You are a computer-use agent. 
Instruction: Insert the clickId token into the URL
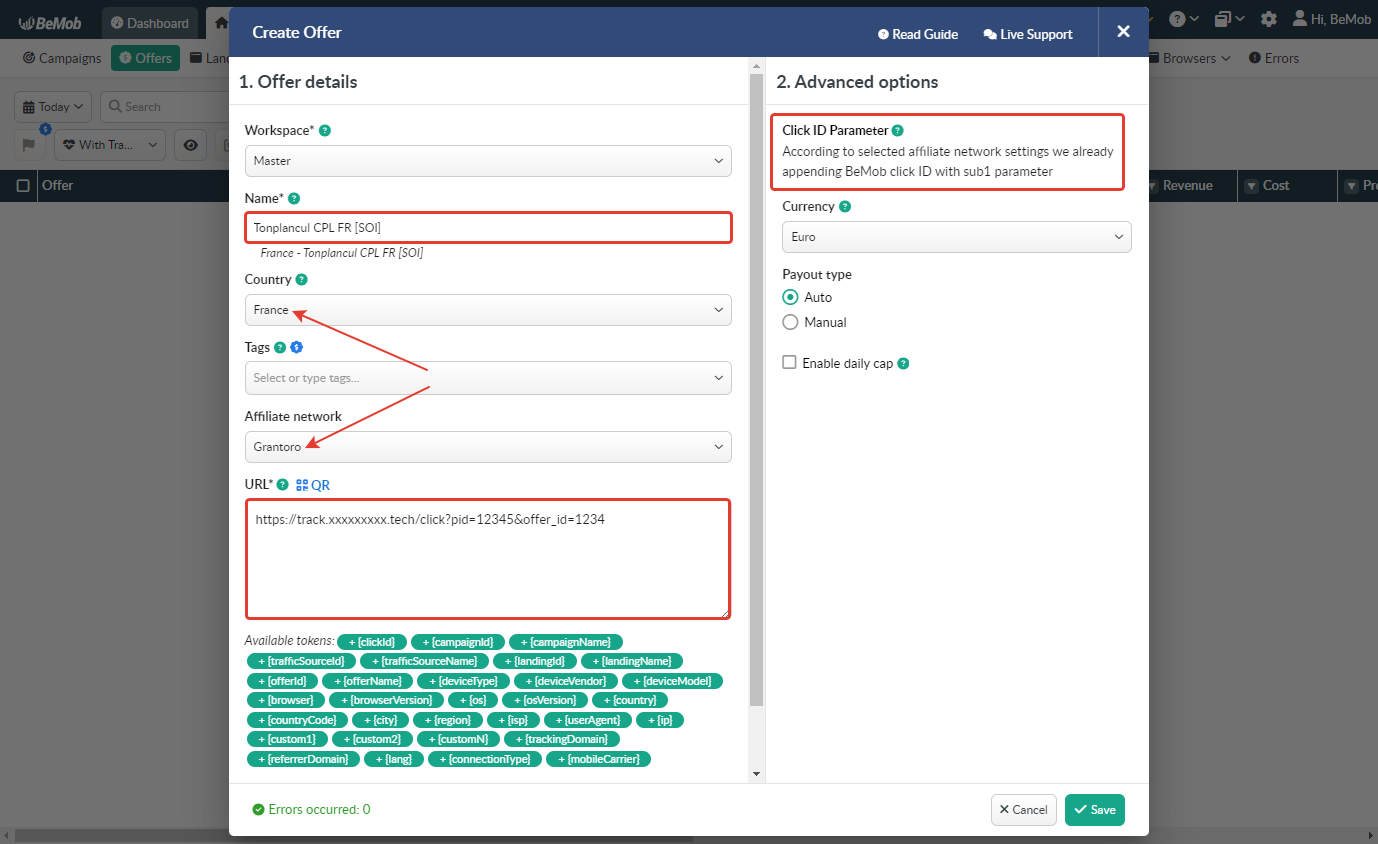pos(371,641)
